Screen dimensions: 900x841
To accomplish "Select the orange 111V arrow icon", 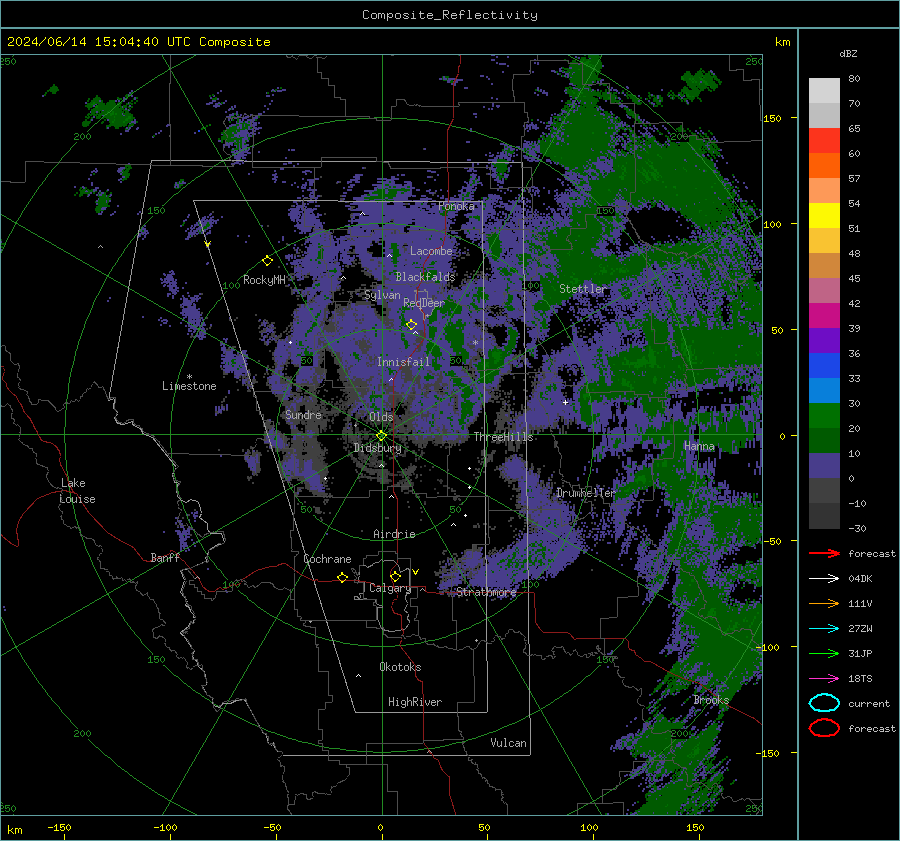I will tap(824, 603).
